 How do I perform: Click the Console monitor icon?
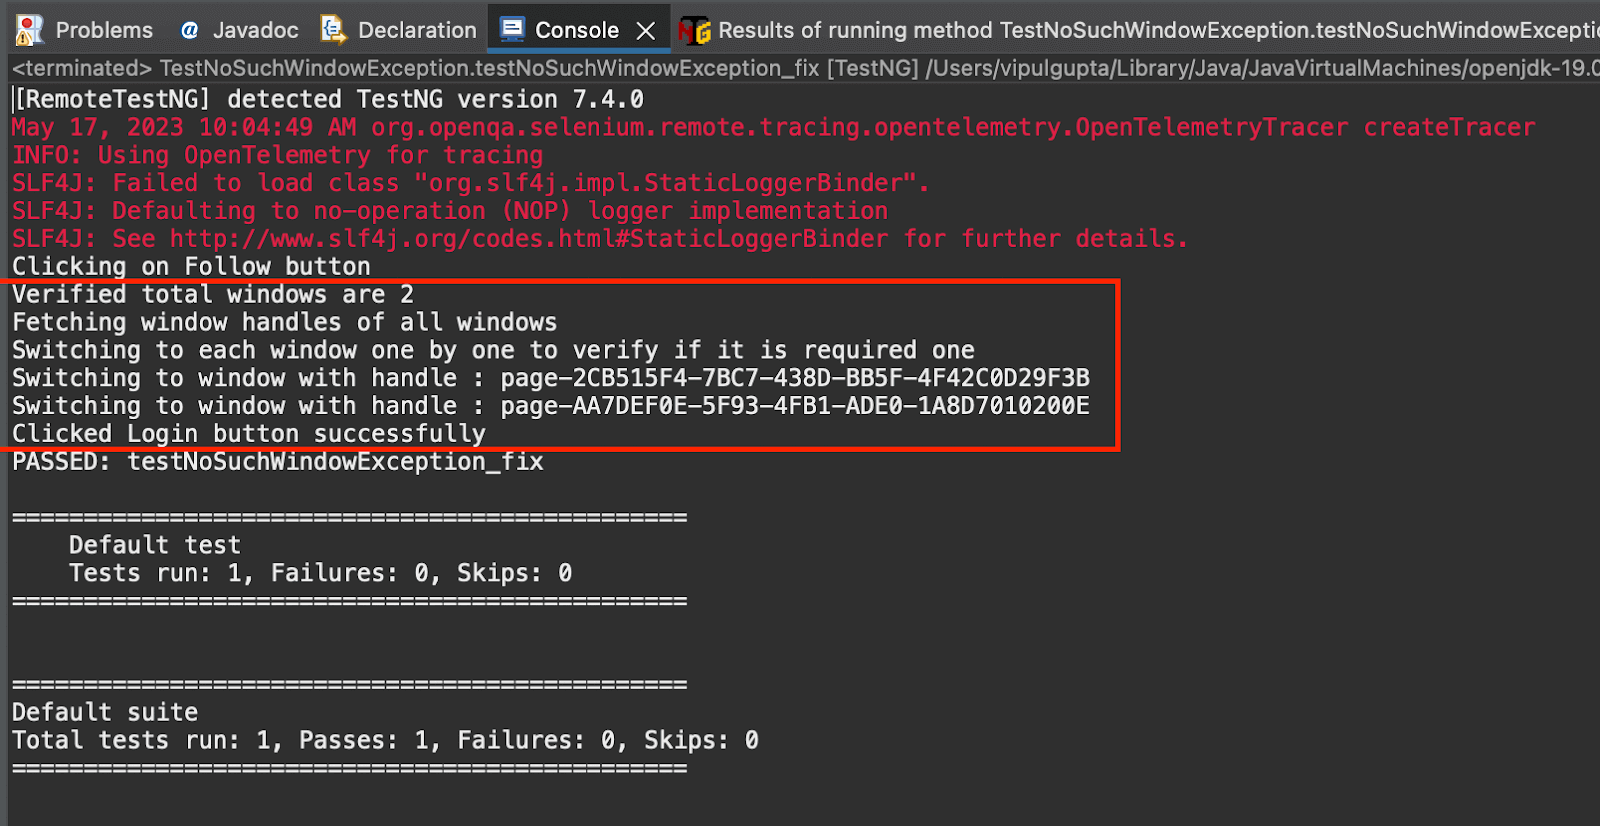(x=512, y=28)
